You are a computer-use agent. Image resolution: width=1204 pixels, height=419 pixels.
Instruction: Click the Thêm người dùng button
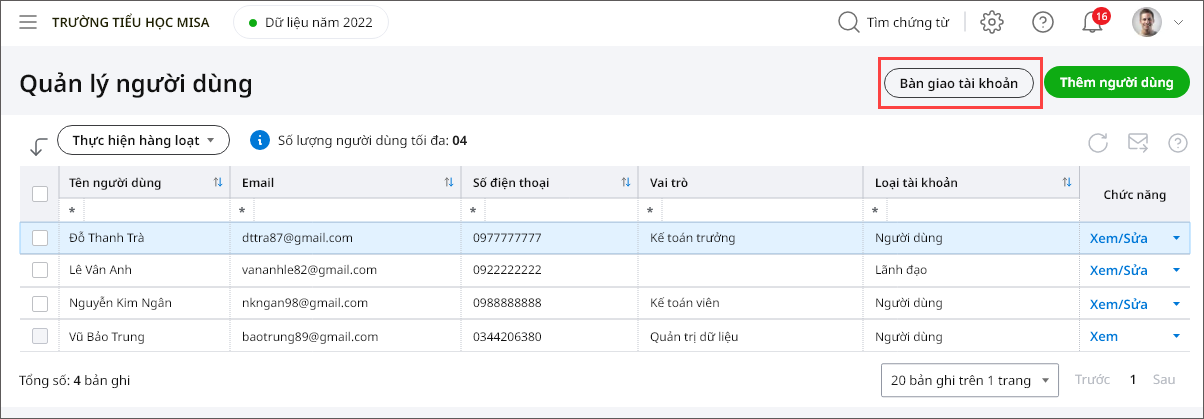click(x=1116, y=83)
